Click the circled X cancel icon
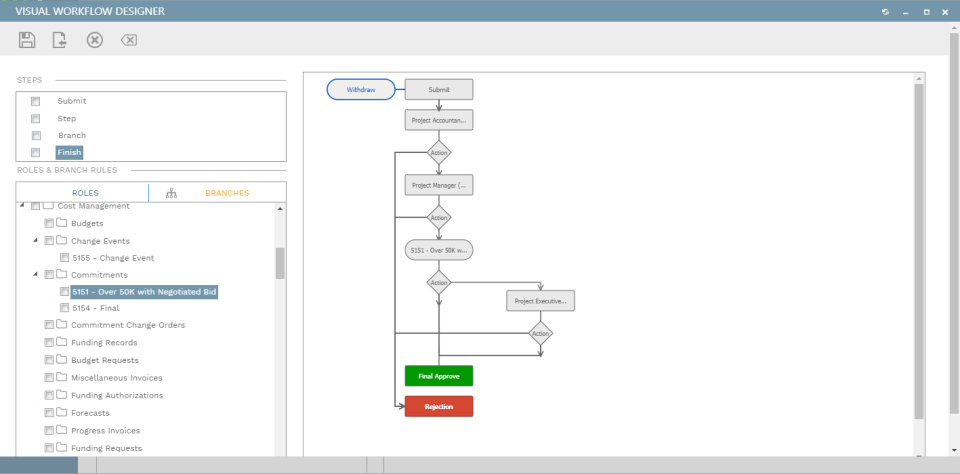The width and height of the screenshot is (960, 474). tap(94, 40)
